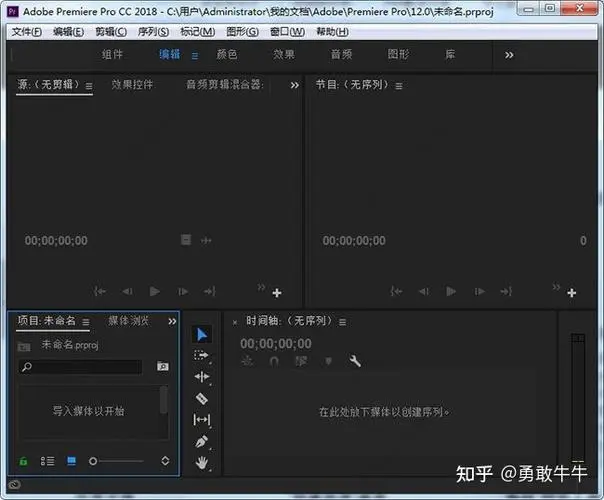Toggle project read-only lock icon

pyautogui.click(x=23, y=461)
